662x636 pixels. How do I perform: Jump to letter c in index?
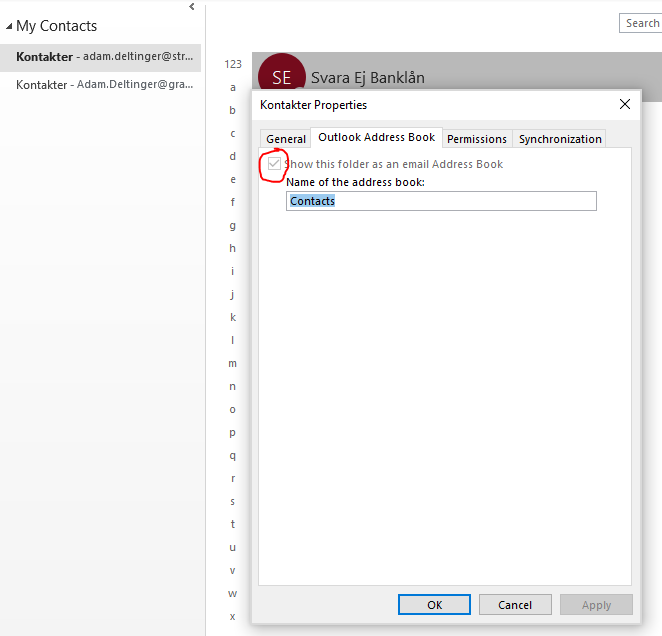[x=233, y=133]
